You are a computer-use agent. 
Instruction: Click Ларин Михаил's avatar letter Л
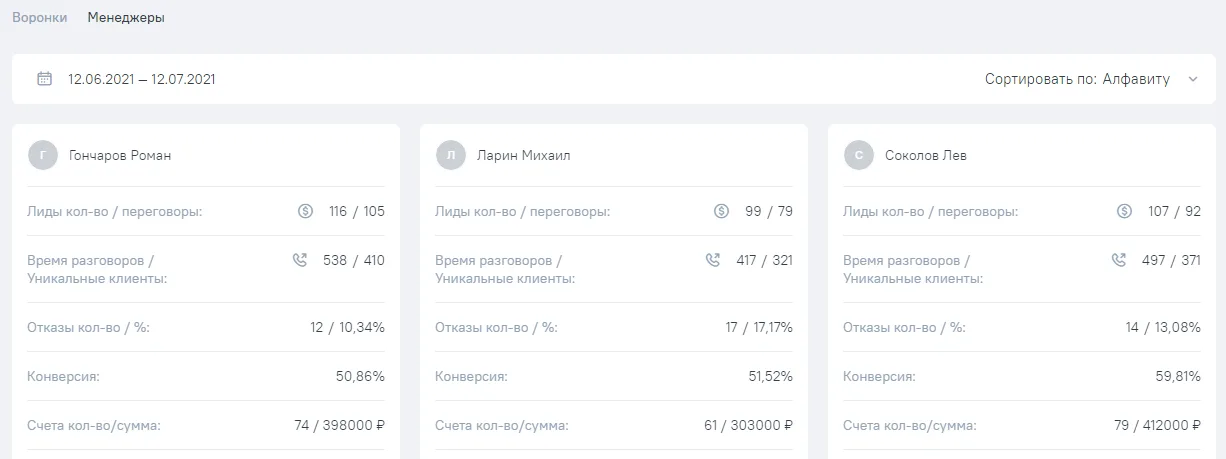[450, 155]
